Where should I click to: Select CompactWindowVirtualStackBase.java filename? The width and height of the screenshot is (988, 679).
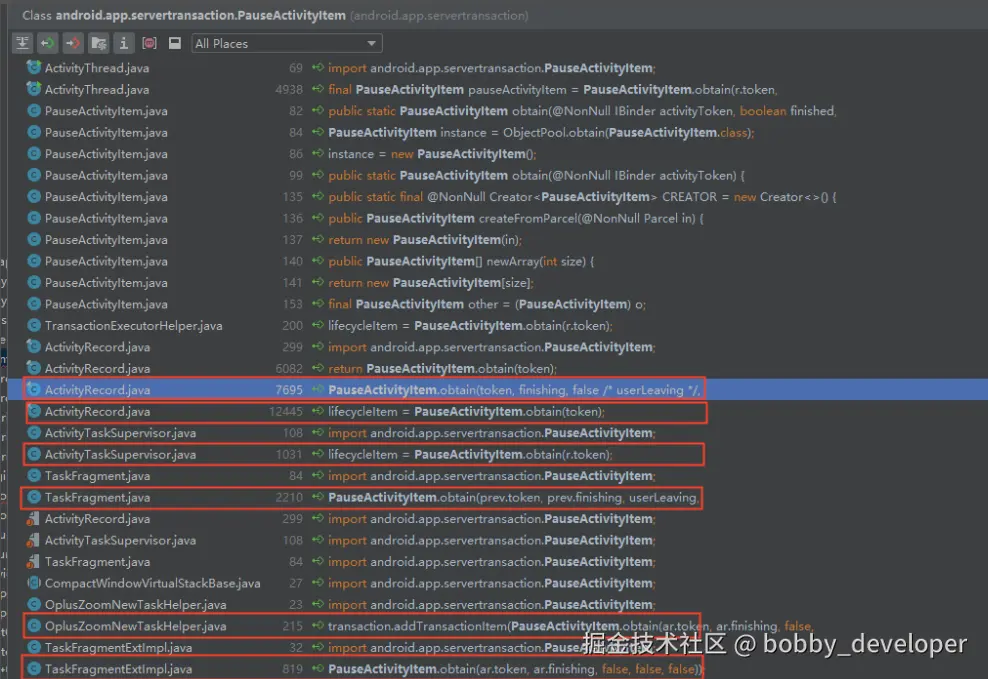(152, 583)
